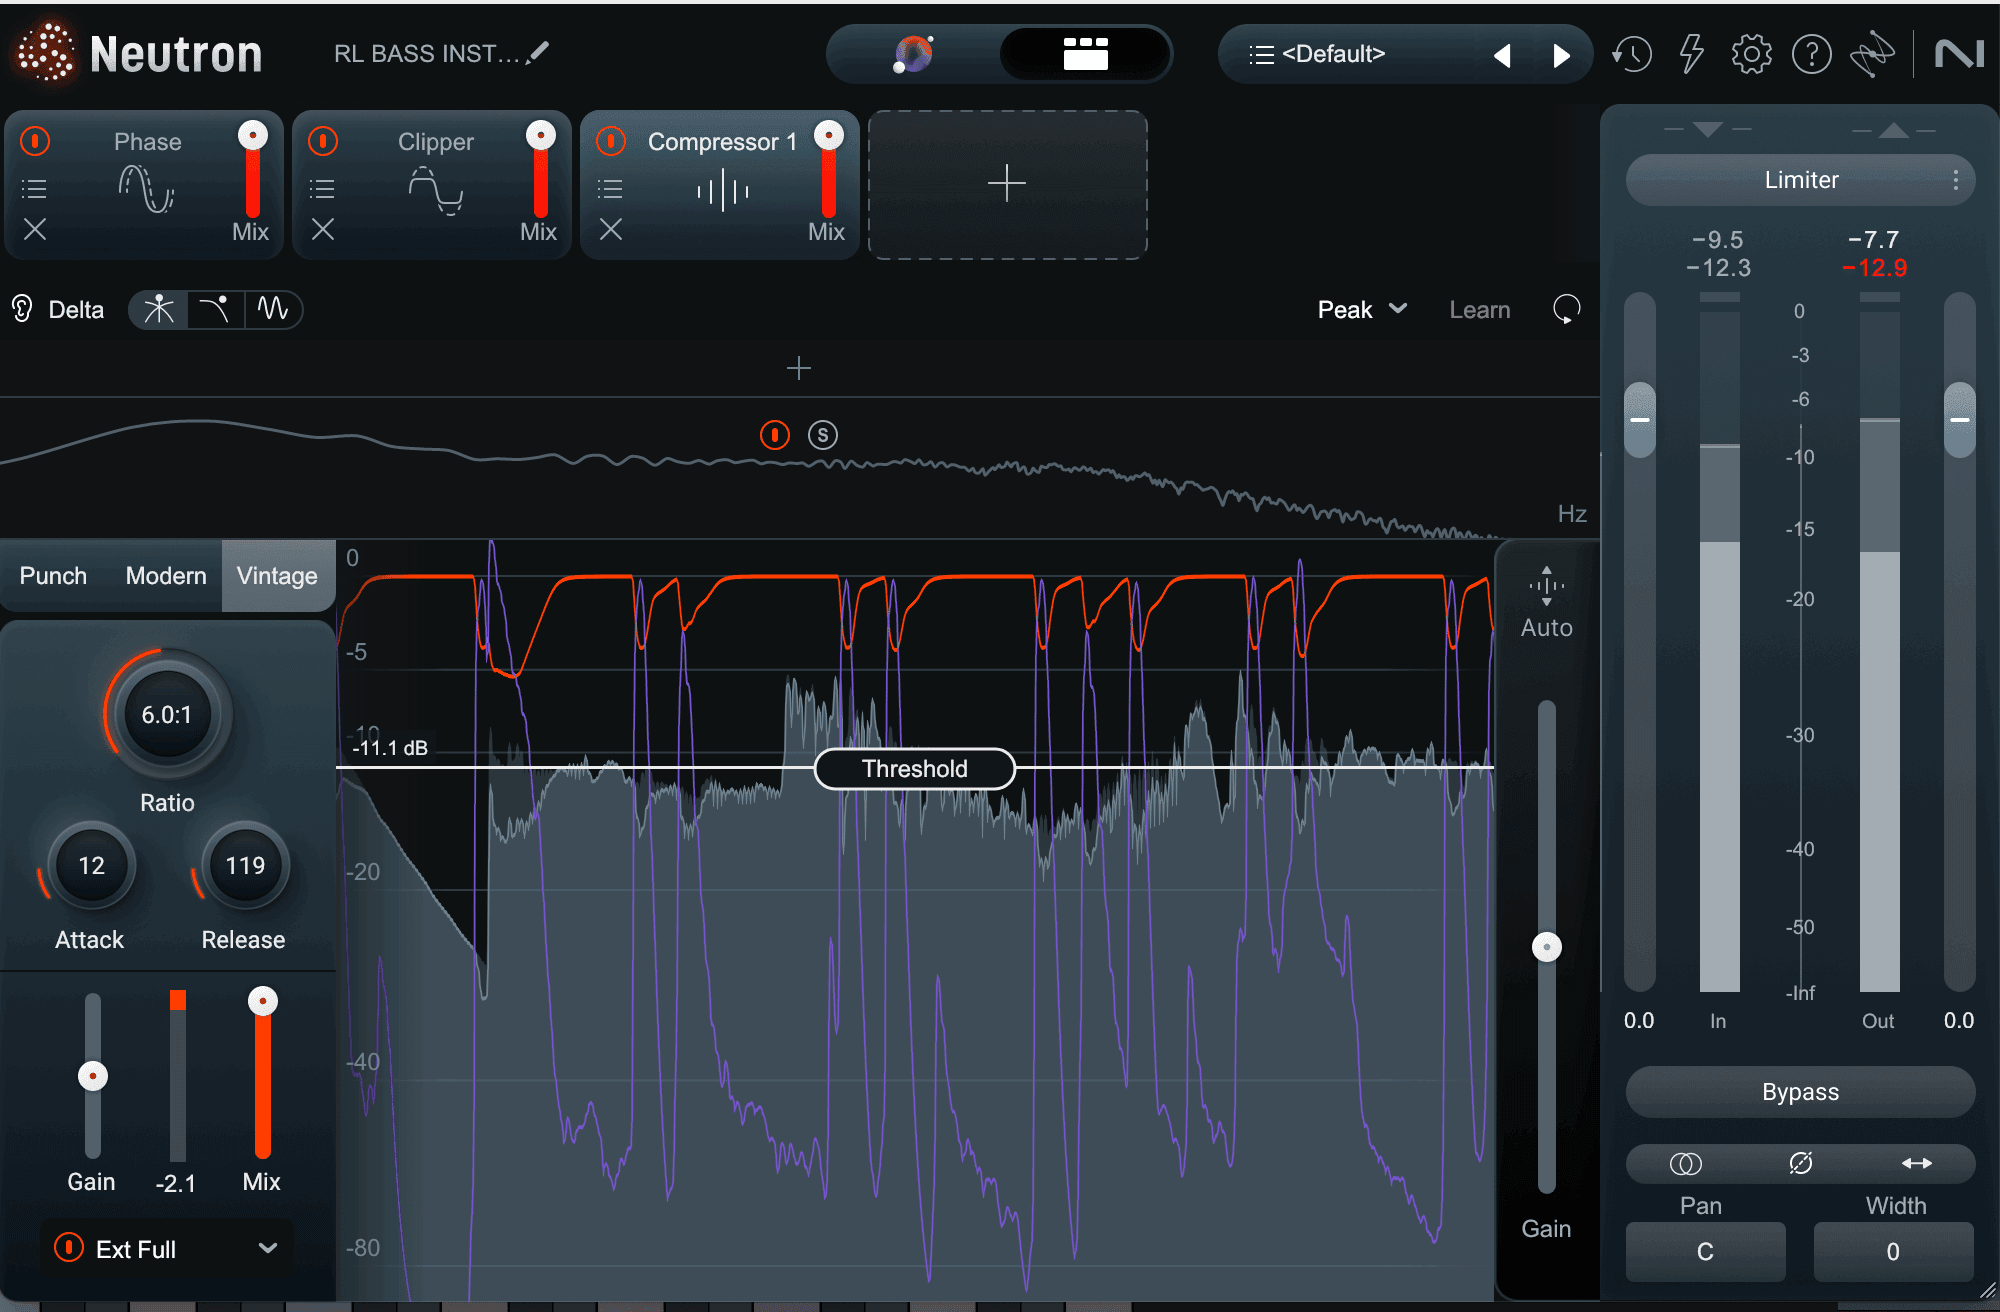The width and height of the screenshot is (2000, 1312).
Task: Open the Limiter options menu dots
Action: [x=1955, y=180]
